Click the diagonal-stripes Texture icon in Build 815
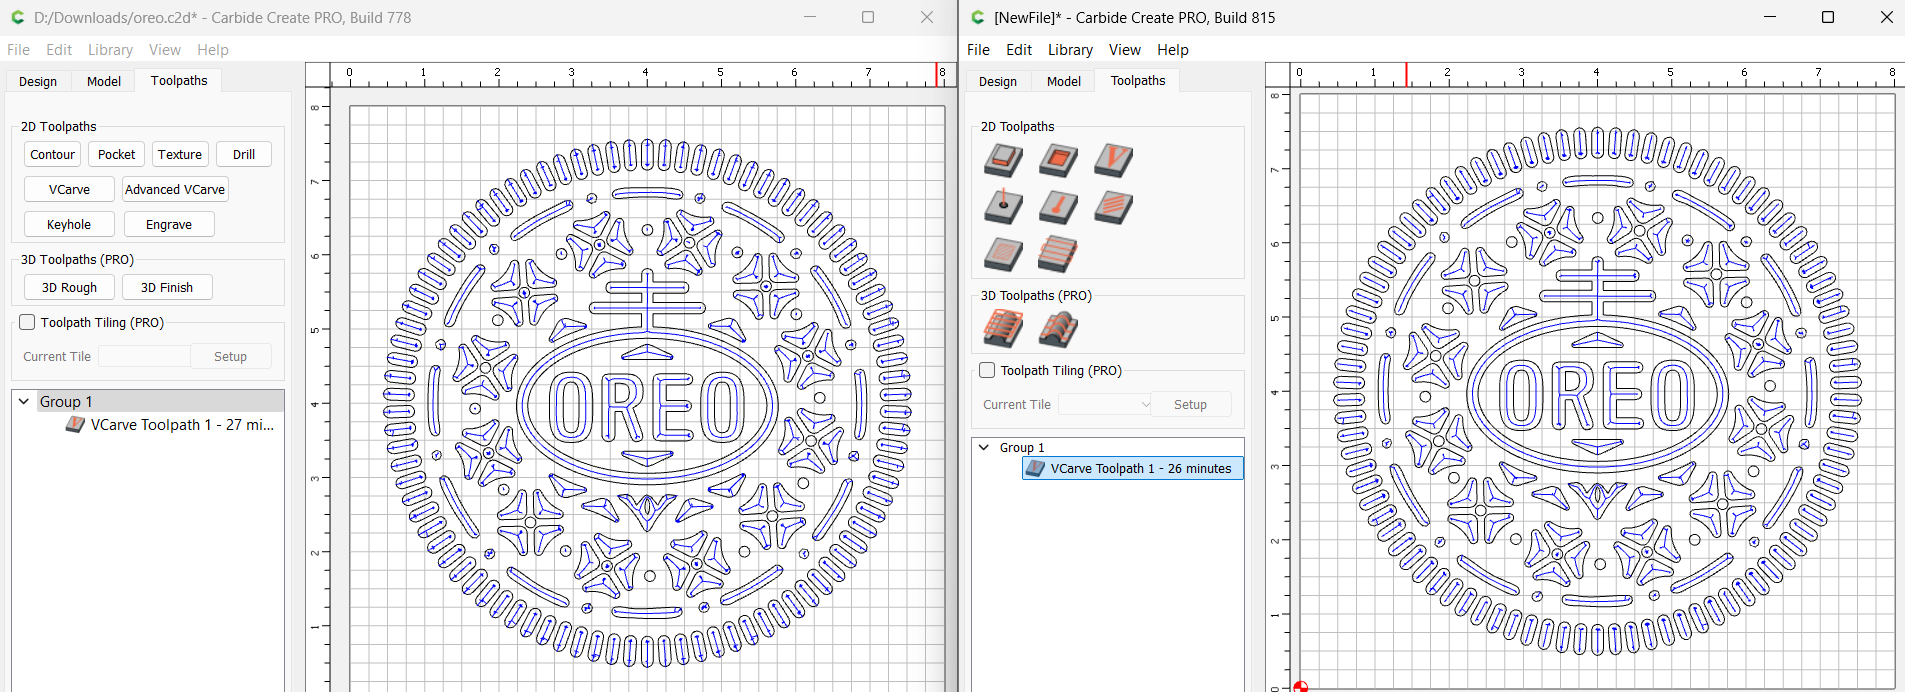 click(1113, 207)
